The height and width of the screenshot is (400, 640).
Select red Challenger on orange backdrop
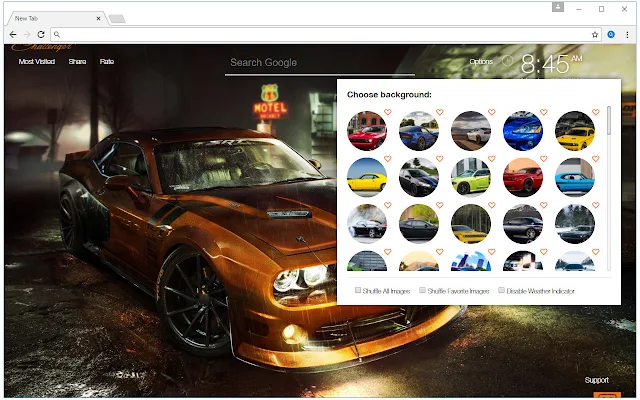523,178
